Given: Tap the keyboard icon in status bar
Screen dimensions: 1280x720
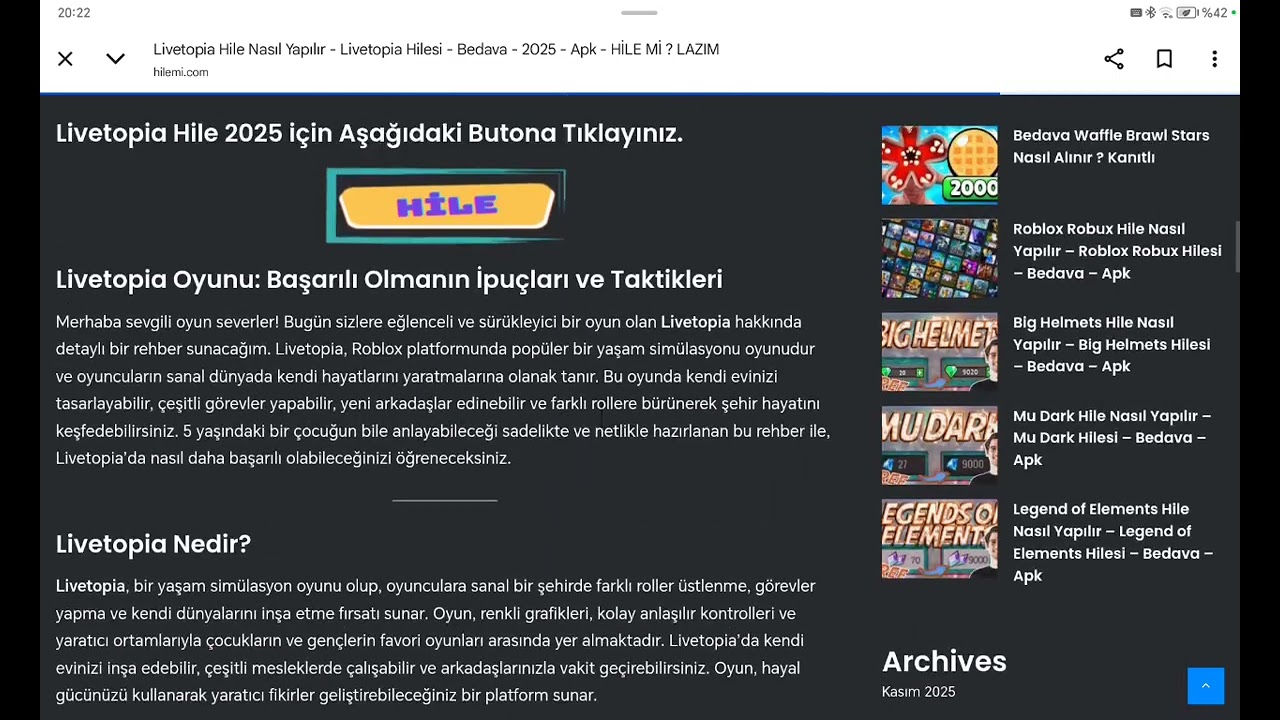Looking at the screenshot, I should [x=1136, y=13].
